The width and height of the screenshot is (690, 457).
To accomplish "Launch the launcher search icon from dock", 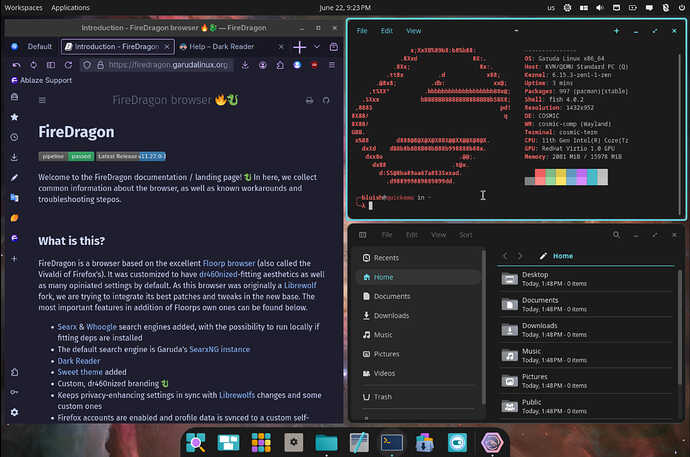I will [196, 442].
